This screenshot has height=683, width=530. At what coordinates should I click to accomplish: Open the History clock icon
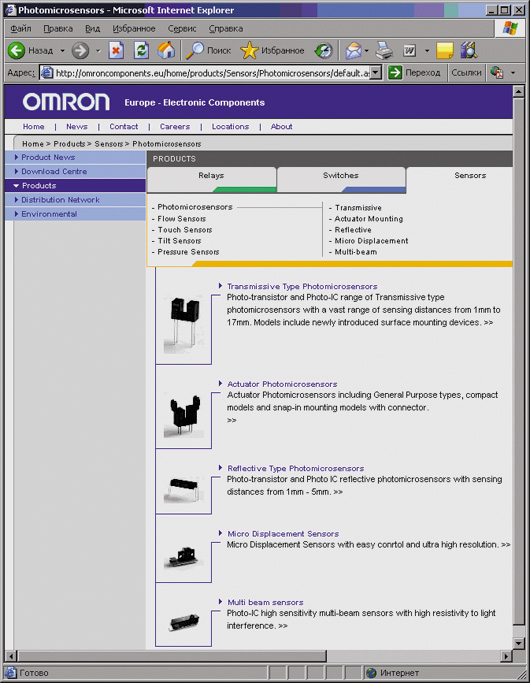coord(324,51)
